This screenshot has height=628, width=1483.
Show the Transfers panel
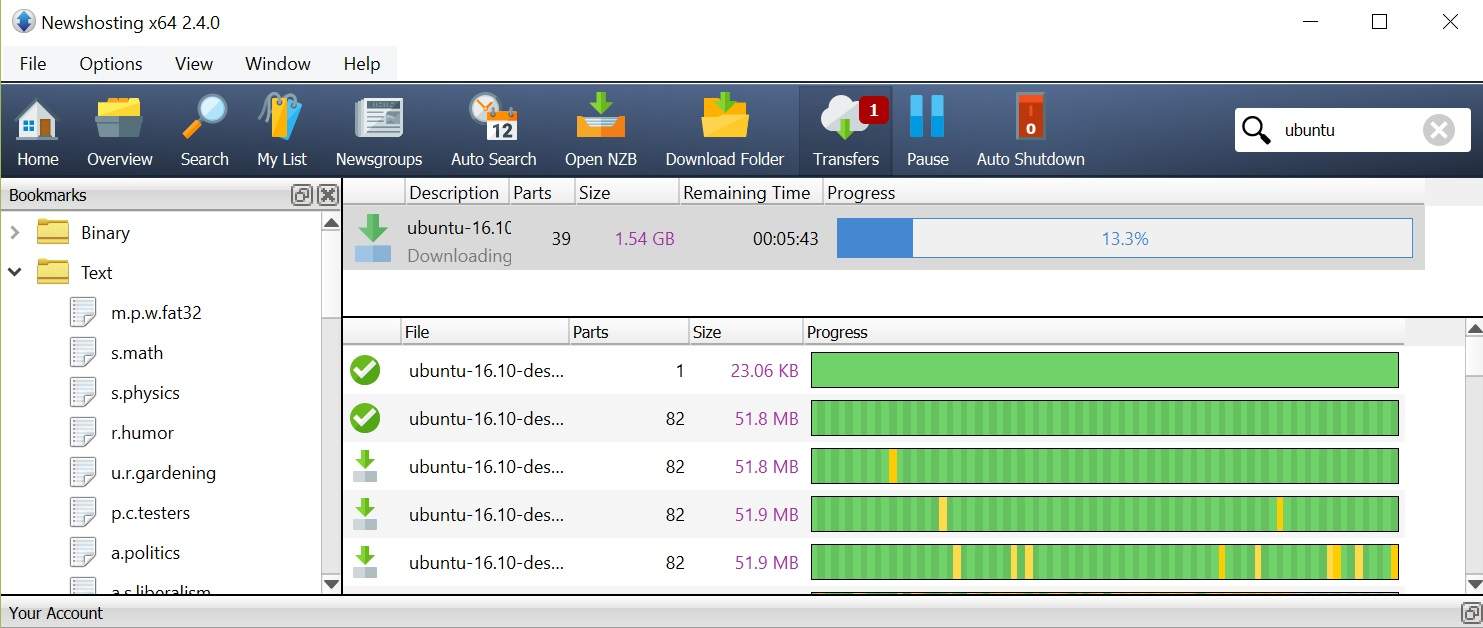pos(845,131)
